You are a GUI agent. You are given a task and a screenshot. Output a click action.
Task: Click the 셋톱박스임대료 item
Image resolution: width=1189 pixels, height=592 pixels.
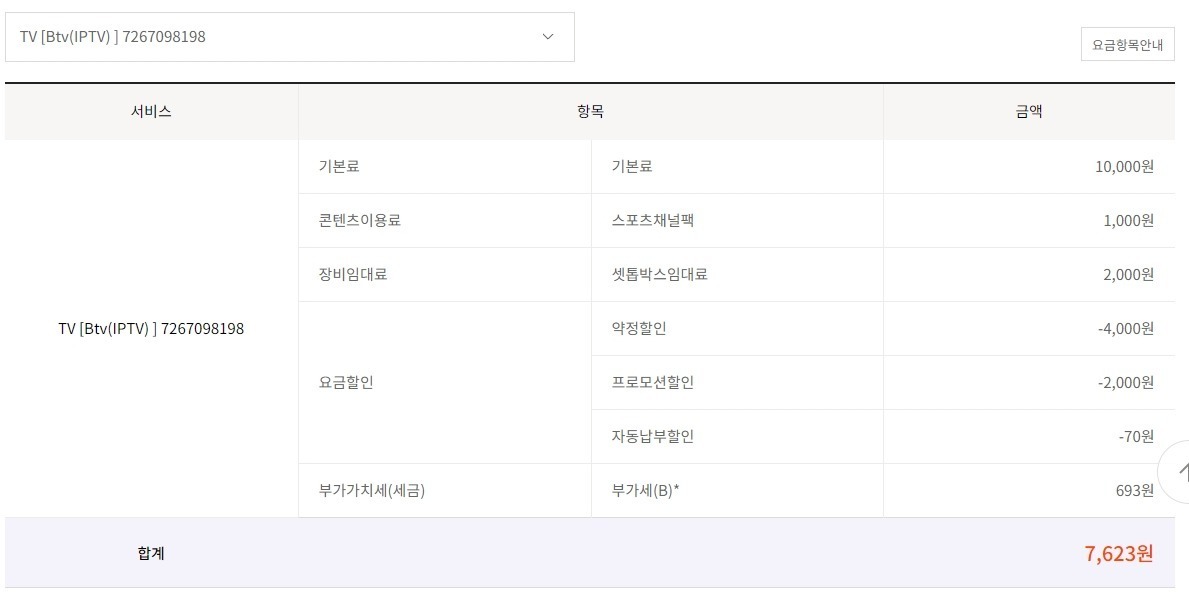tap(659, 274)
